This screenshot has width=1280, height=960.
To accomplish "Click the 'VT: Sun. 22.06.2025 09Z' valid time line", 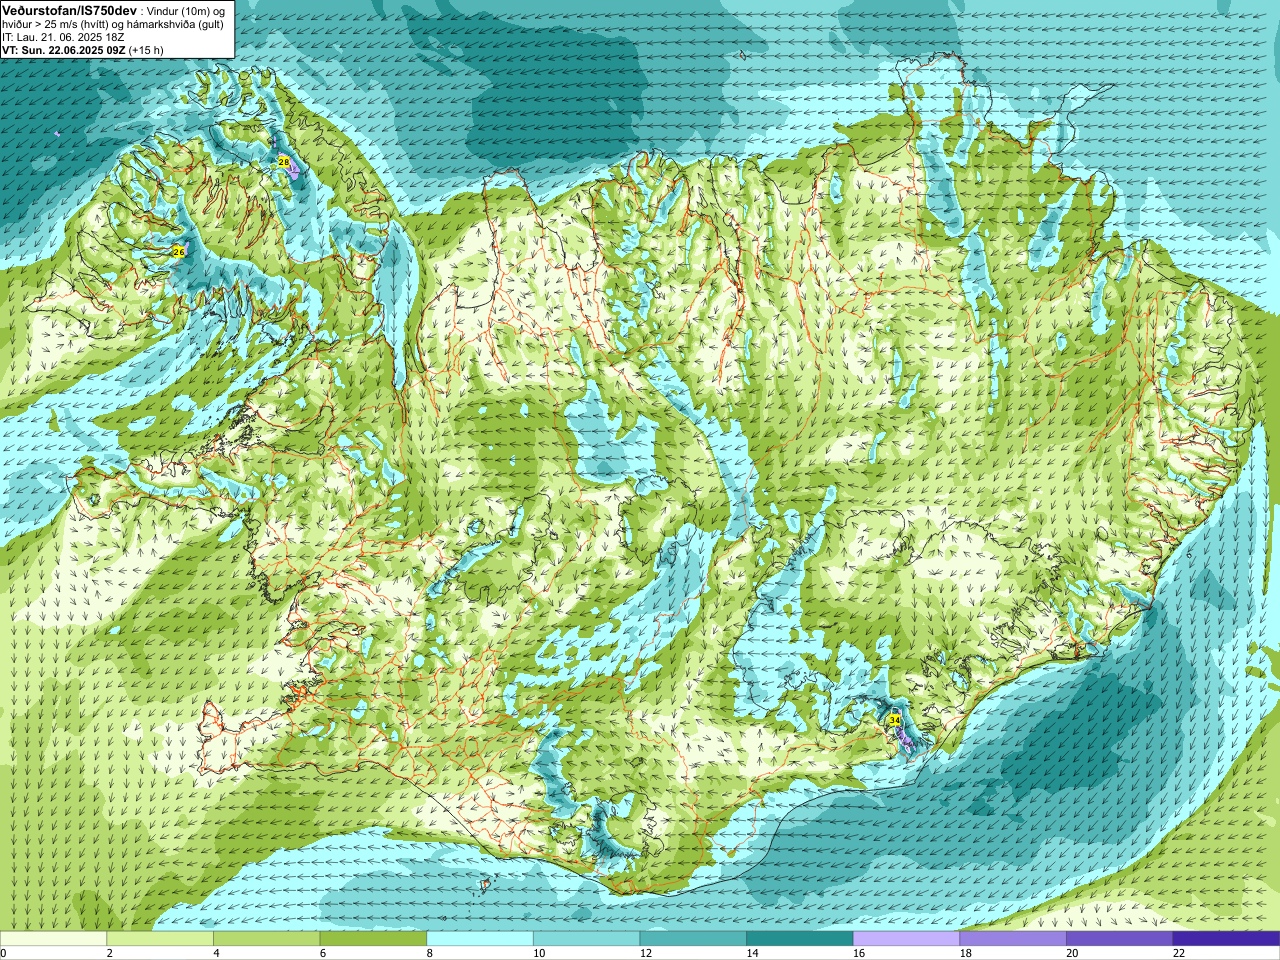I will tap(64, 50).
